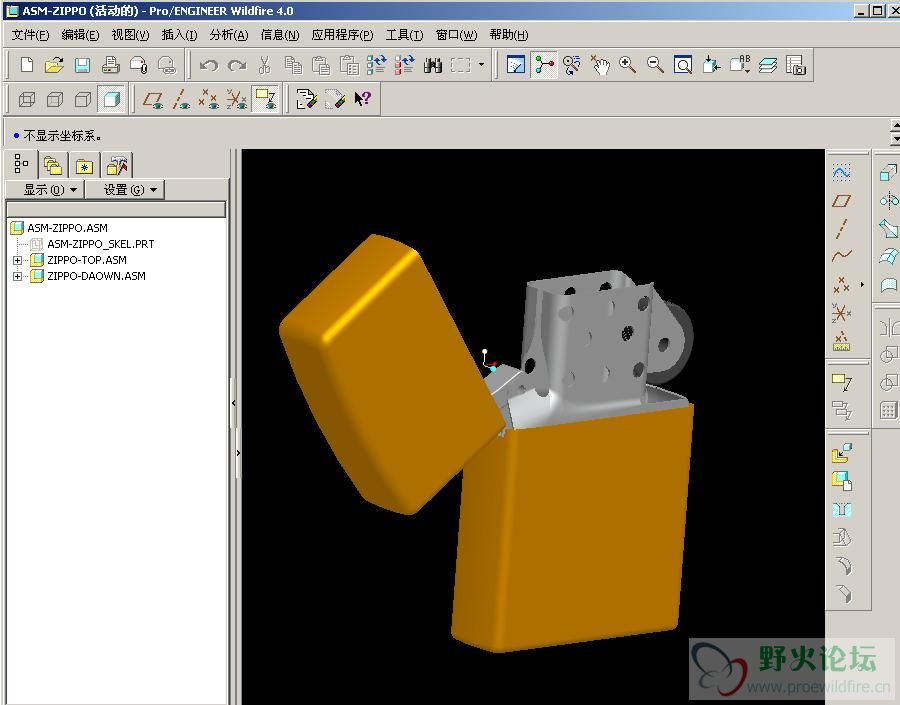The height and width of the screenshot is (705, 900).
Task: Paste with the clipboard icon
Action: tap(321, 65)
